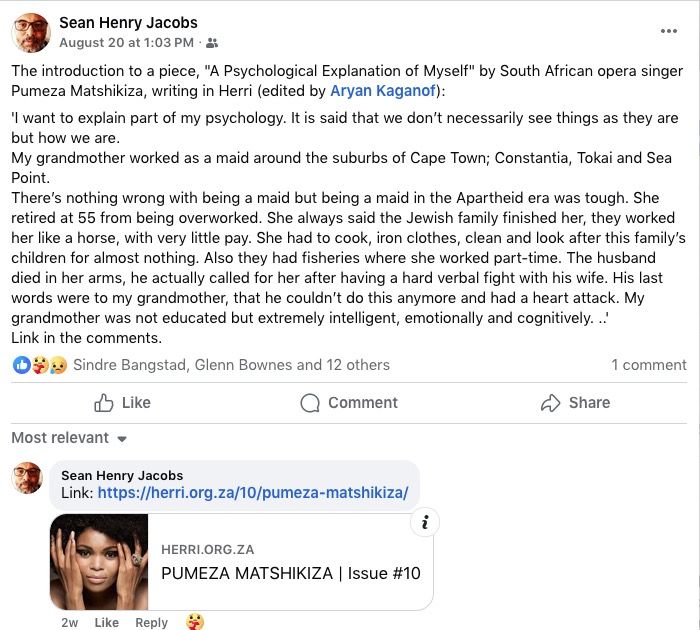
Task: Click the post reaction emoji cluster
Action: click(40, 365)
